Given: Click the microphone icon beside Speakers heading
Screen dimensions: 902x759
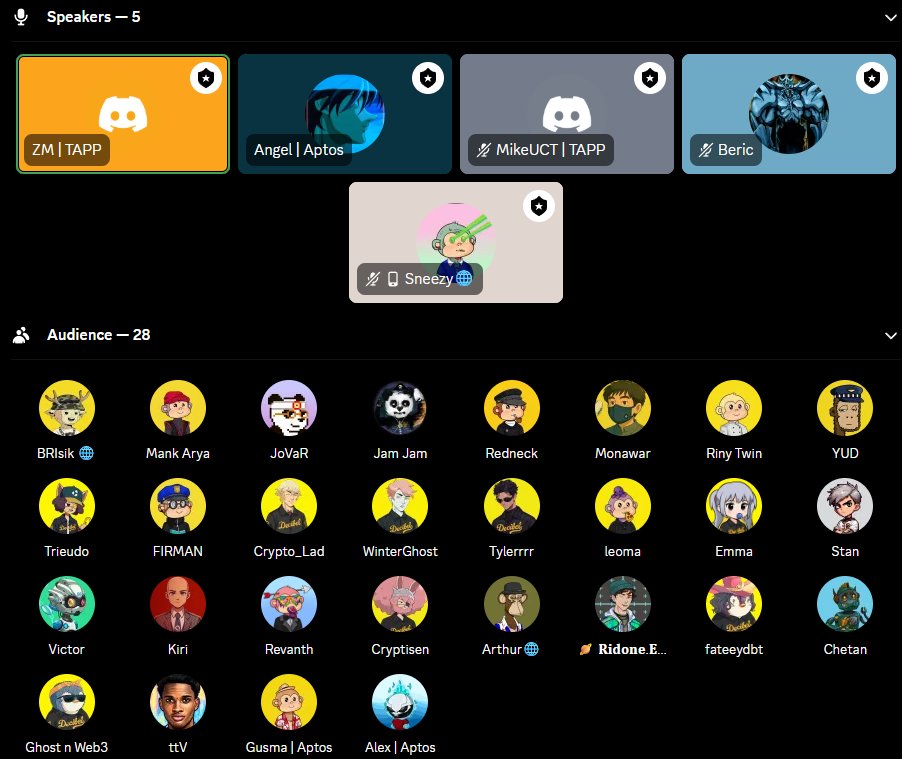Looking at the screenshot, I should tap(21, 17).
